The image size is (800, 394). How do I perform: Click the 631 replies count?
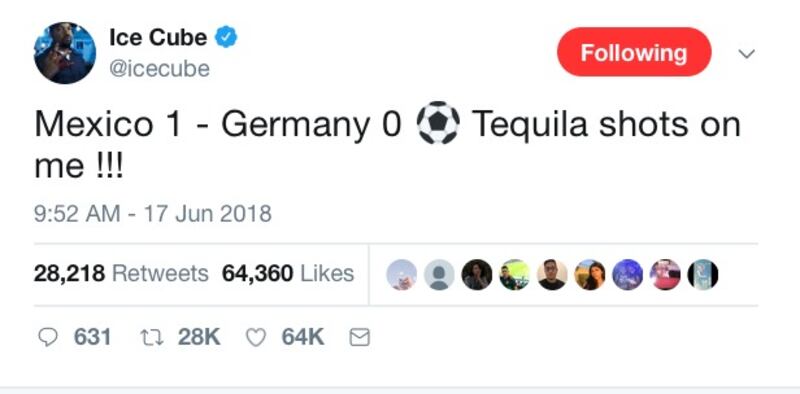point(92,337)
